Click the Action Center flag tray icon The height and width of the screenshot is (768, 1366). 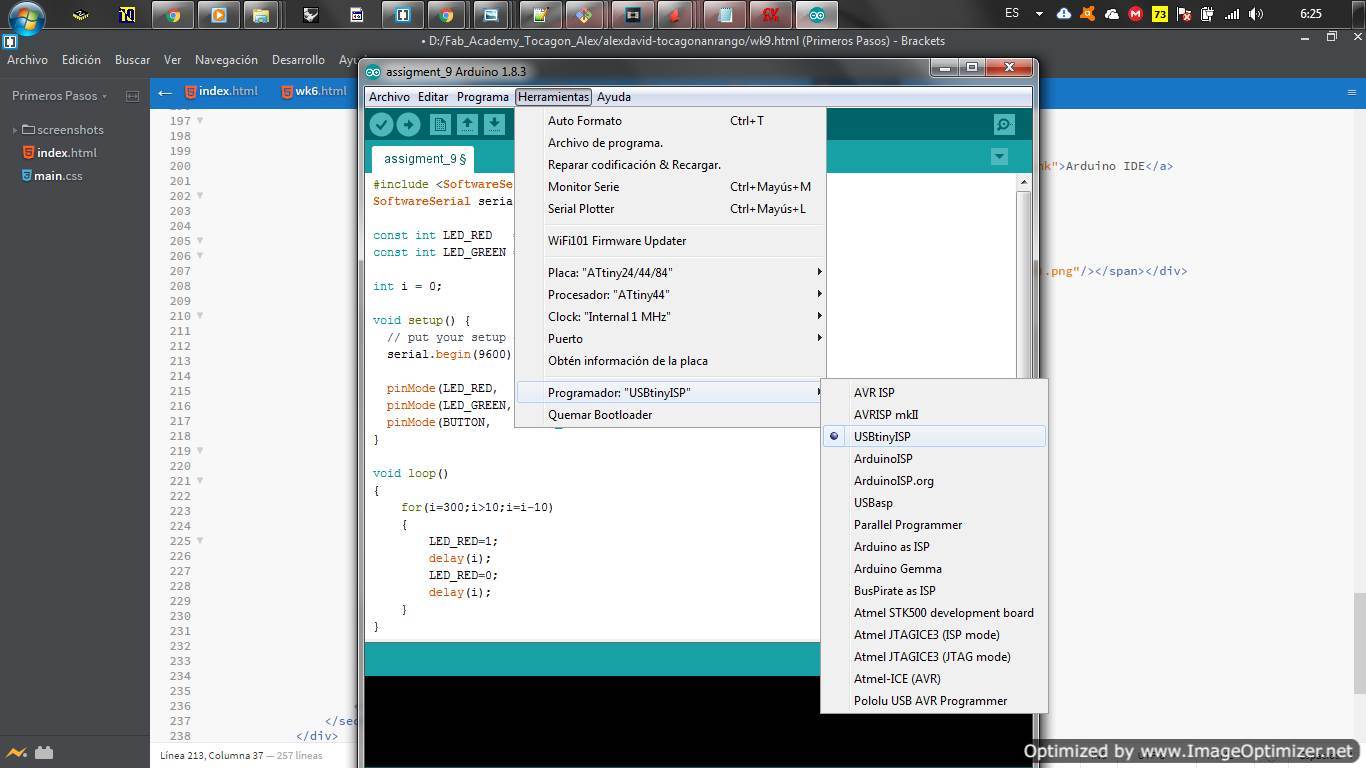pyautogui.click(x=1184, y=14)
